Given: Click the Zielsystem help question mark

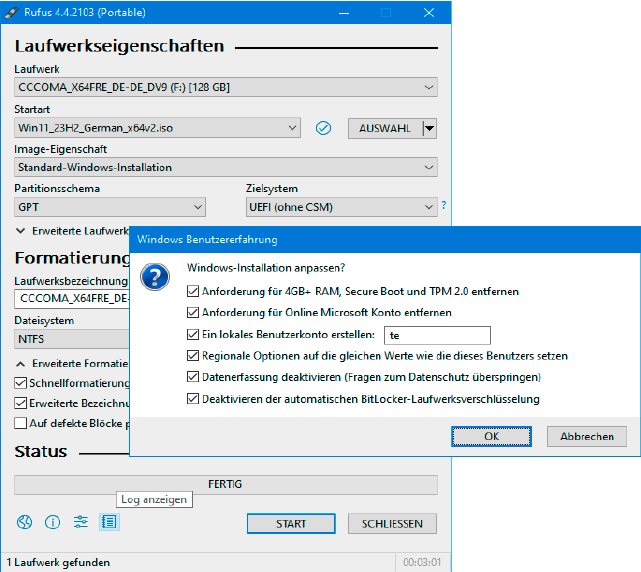Looking at the screenshot, I should (444, 205).
